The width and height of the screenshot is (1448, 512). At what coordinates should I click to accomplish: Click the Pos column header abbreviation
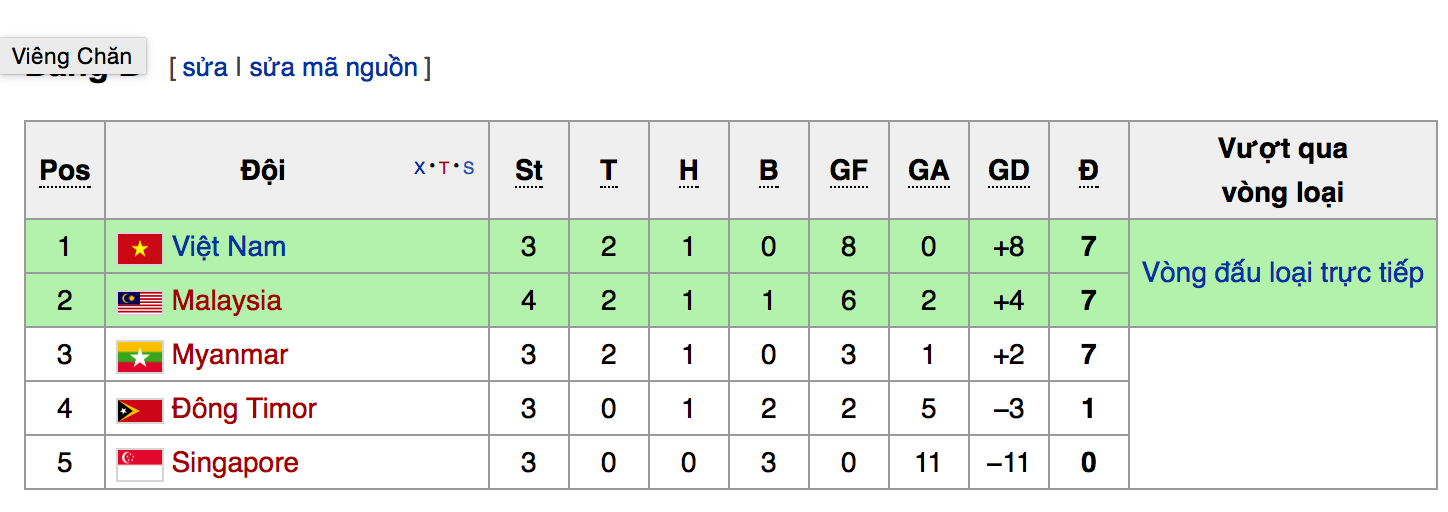point(65,171)
